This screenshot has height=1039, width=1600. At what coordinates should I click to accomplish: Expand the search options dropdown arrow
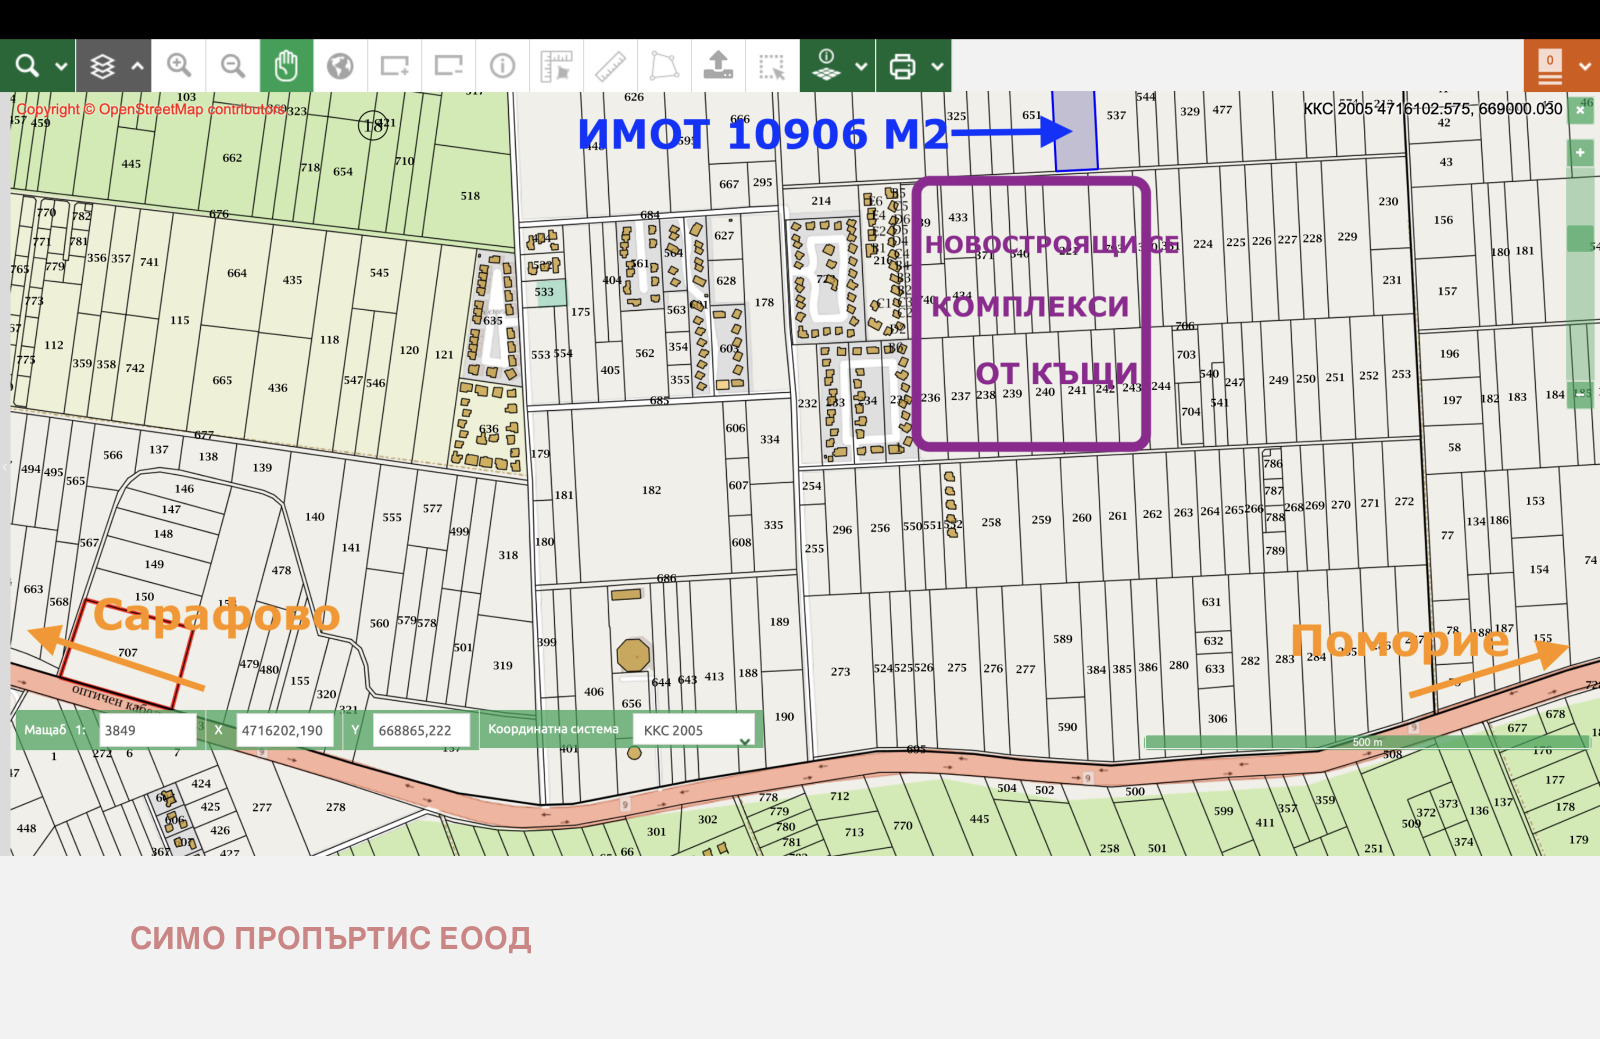61,66
